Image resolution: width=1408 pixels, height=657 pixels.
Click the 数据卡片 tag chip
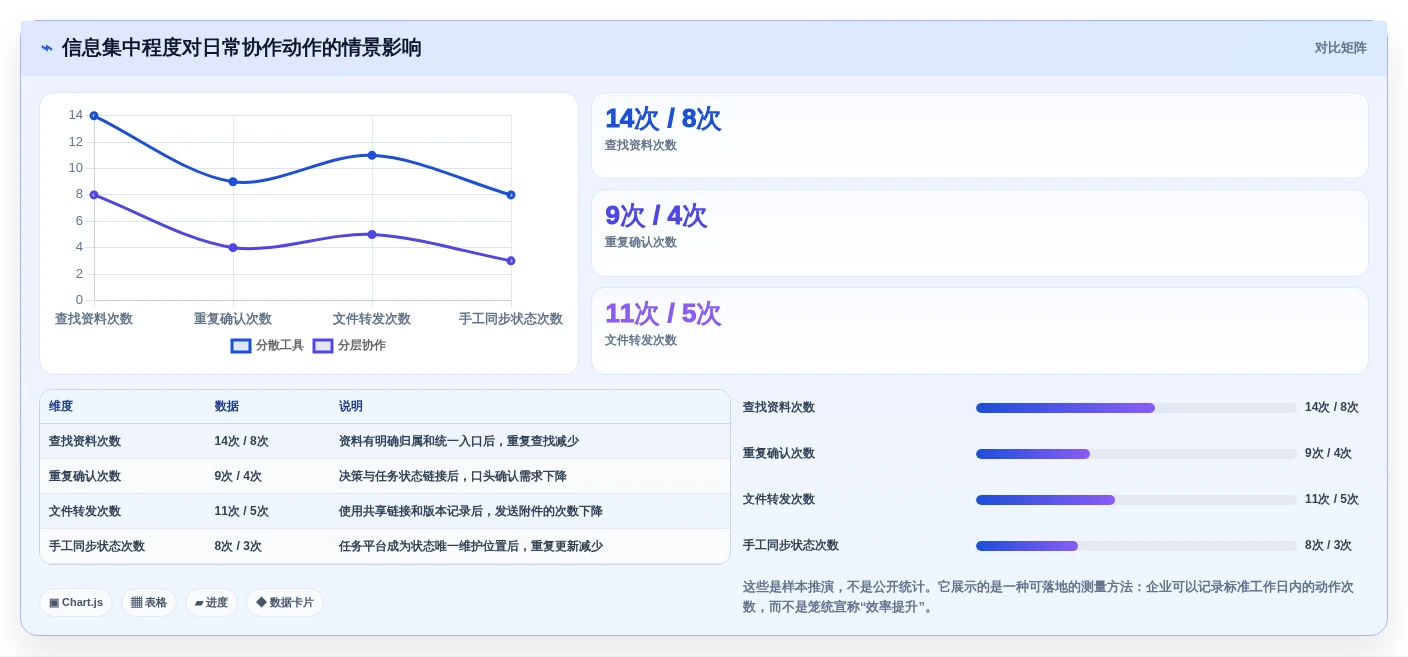(285, 602)
